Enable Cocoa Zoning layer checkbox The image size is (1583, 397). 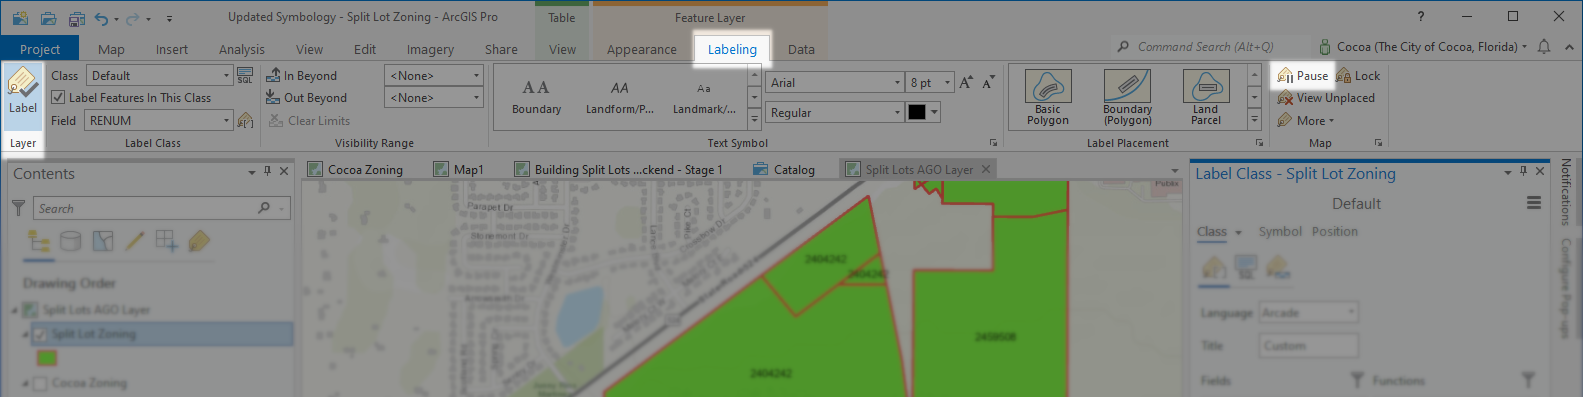(40, 383)
